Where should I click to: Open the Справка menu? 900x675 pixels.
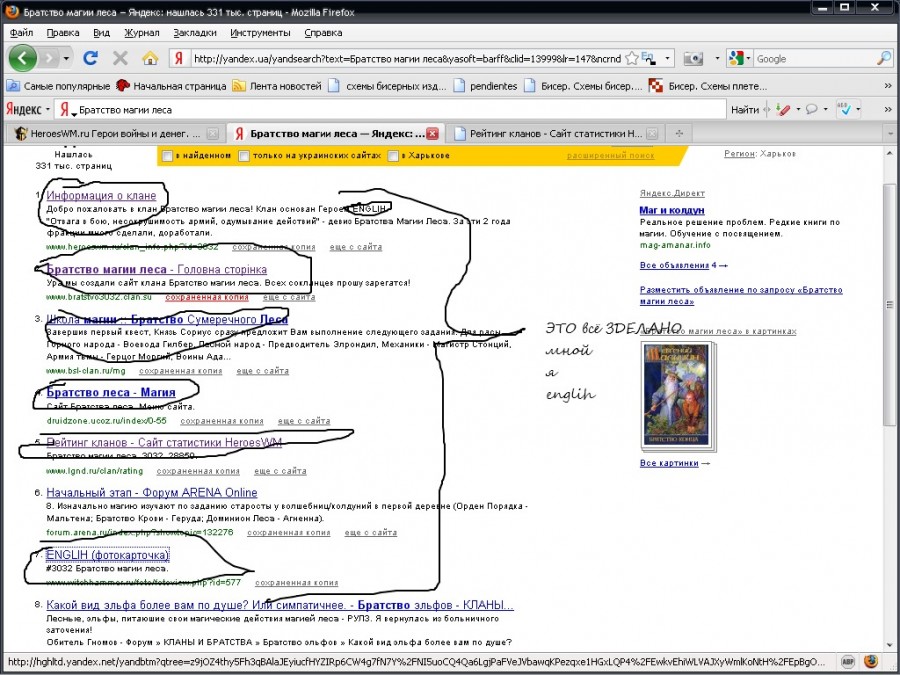coord(323,33)
